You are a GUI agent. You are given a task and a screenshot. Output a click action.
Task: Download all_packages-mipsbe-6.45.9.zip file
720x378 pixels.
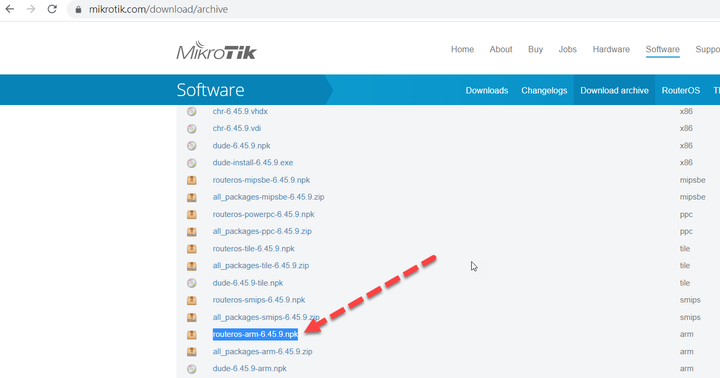269,197
